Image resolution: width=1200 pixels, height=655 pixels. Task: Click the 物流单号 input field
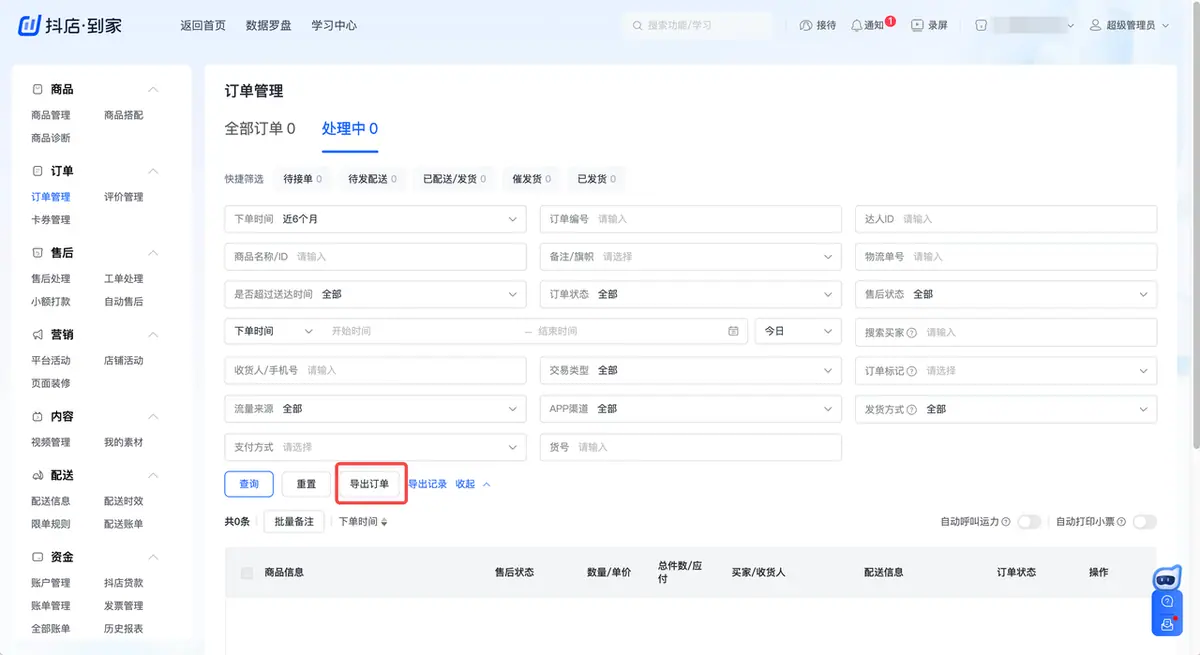[1006, 257]
